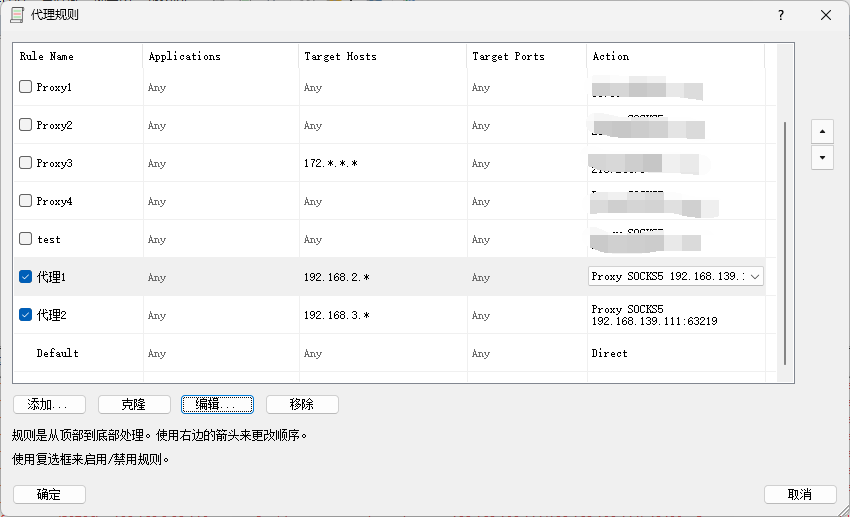Click the Applications column header

(221, 56)
